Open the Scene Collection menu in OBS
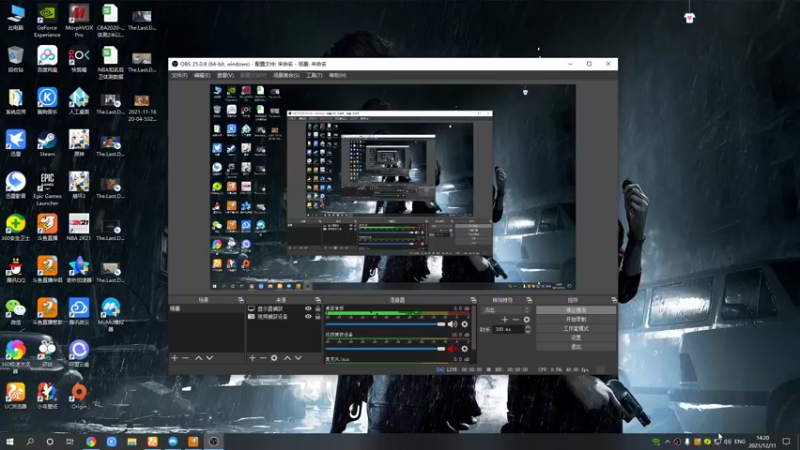Image resolution: width=800 pixels, height=450 pixels. click(x=286, y=76)
